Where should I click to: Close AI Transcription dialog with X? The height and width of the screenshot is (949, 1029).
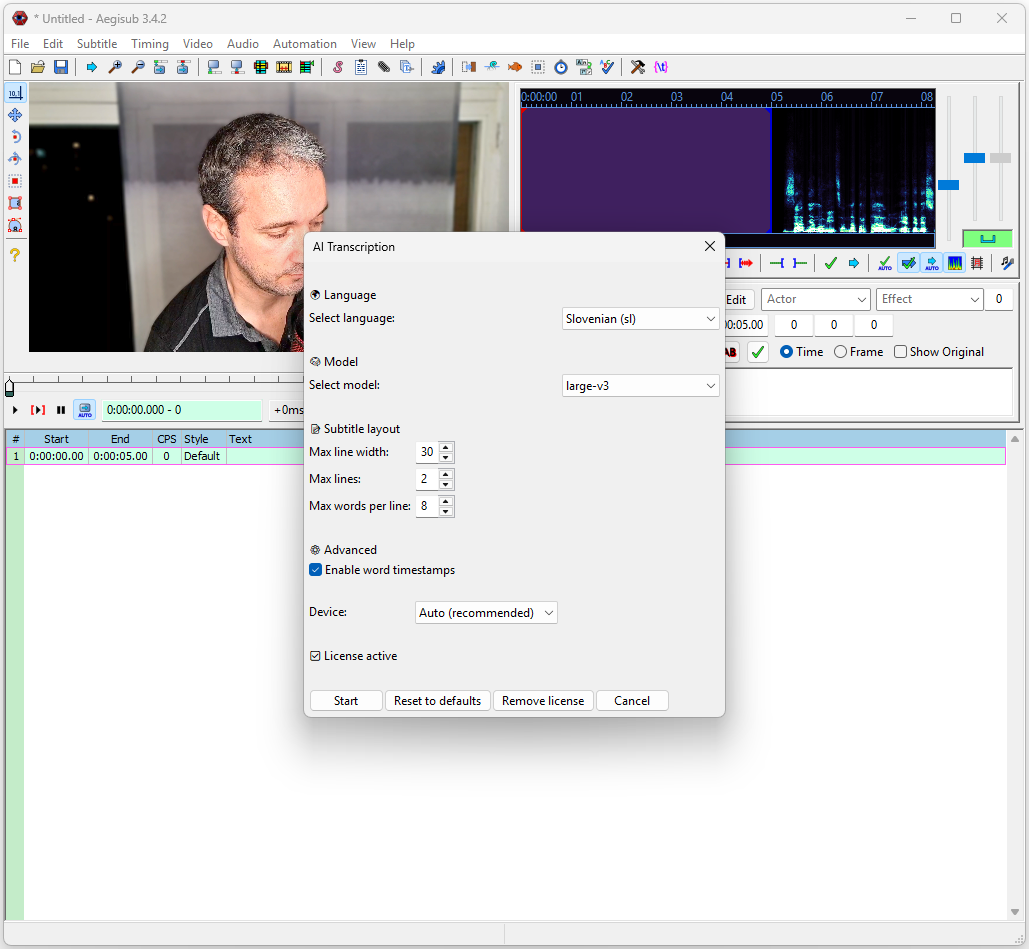point(709,246)
